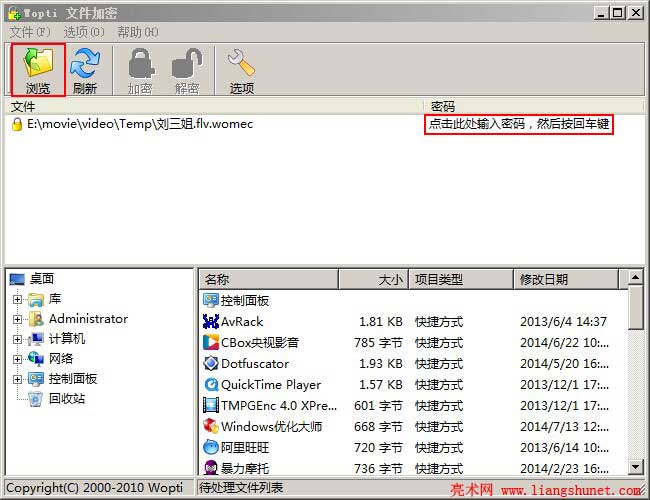Click the 待处理文件列表 status bar text
The height and width of the screenshot is (500, 650).
241,488
